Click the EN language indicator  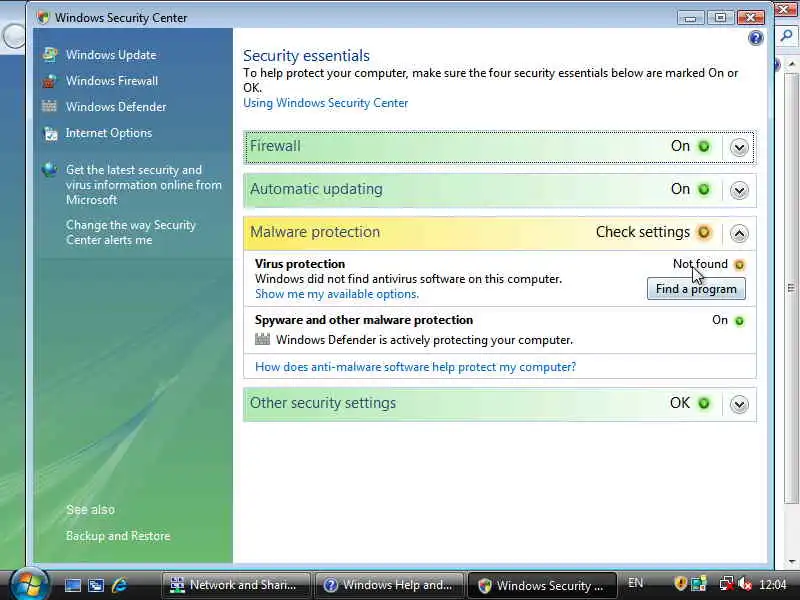(x=636, y=583)
